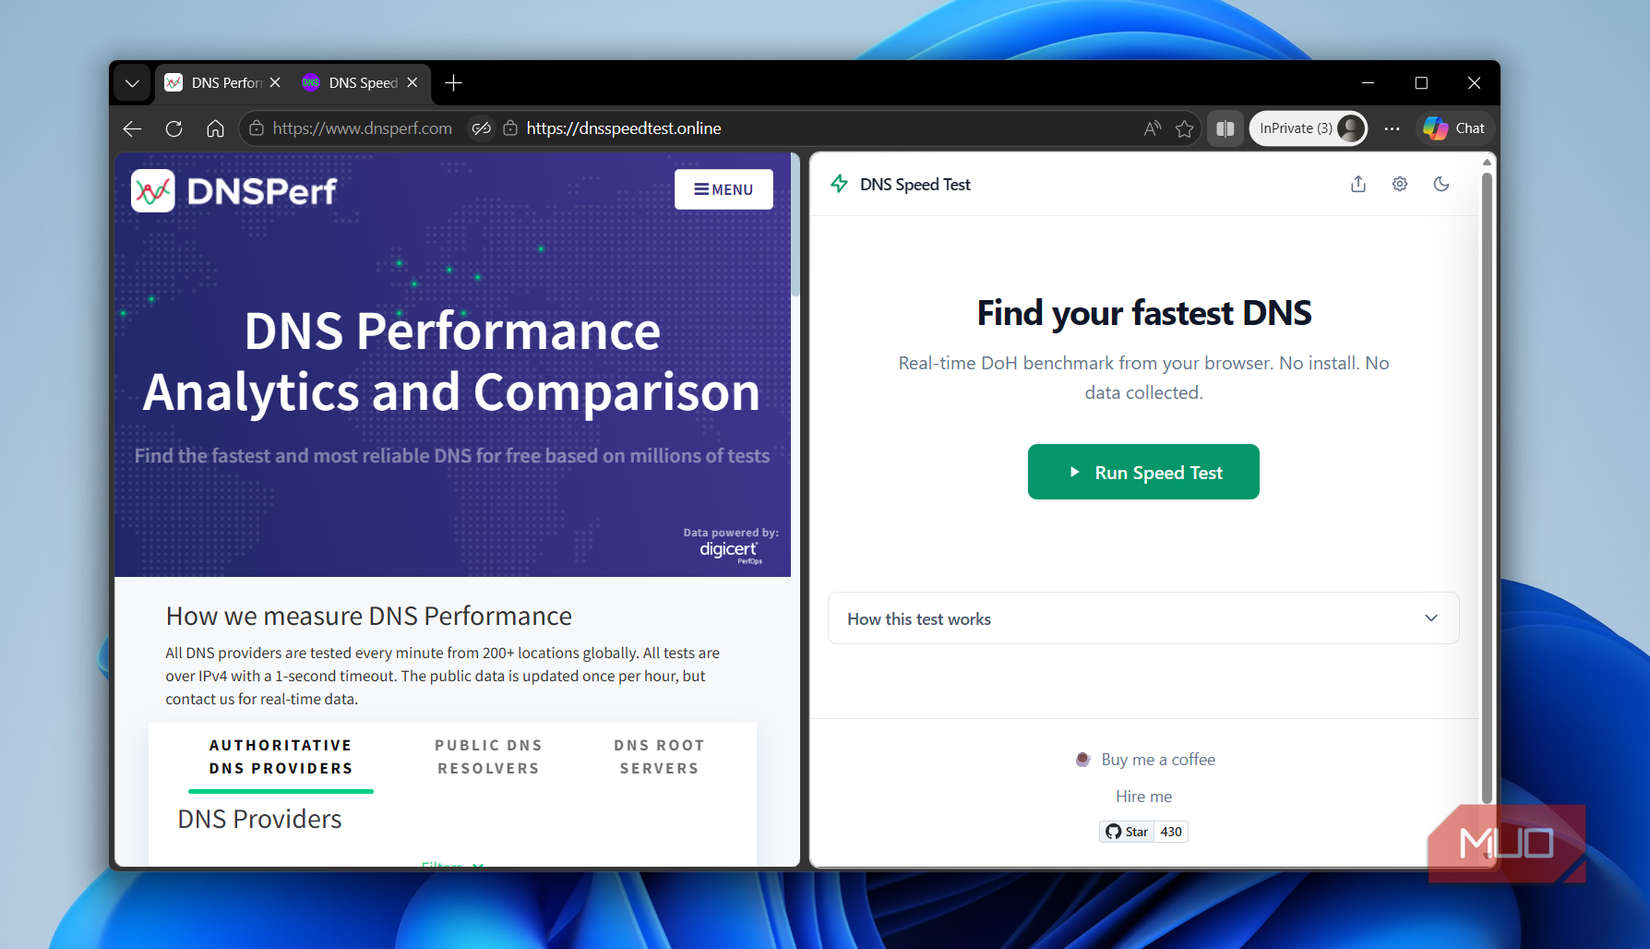Screen dimensions: 1650x949
Task: Toggle the split screen view
Action: tap(1225, 128)
